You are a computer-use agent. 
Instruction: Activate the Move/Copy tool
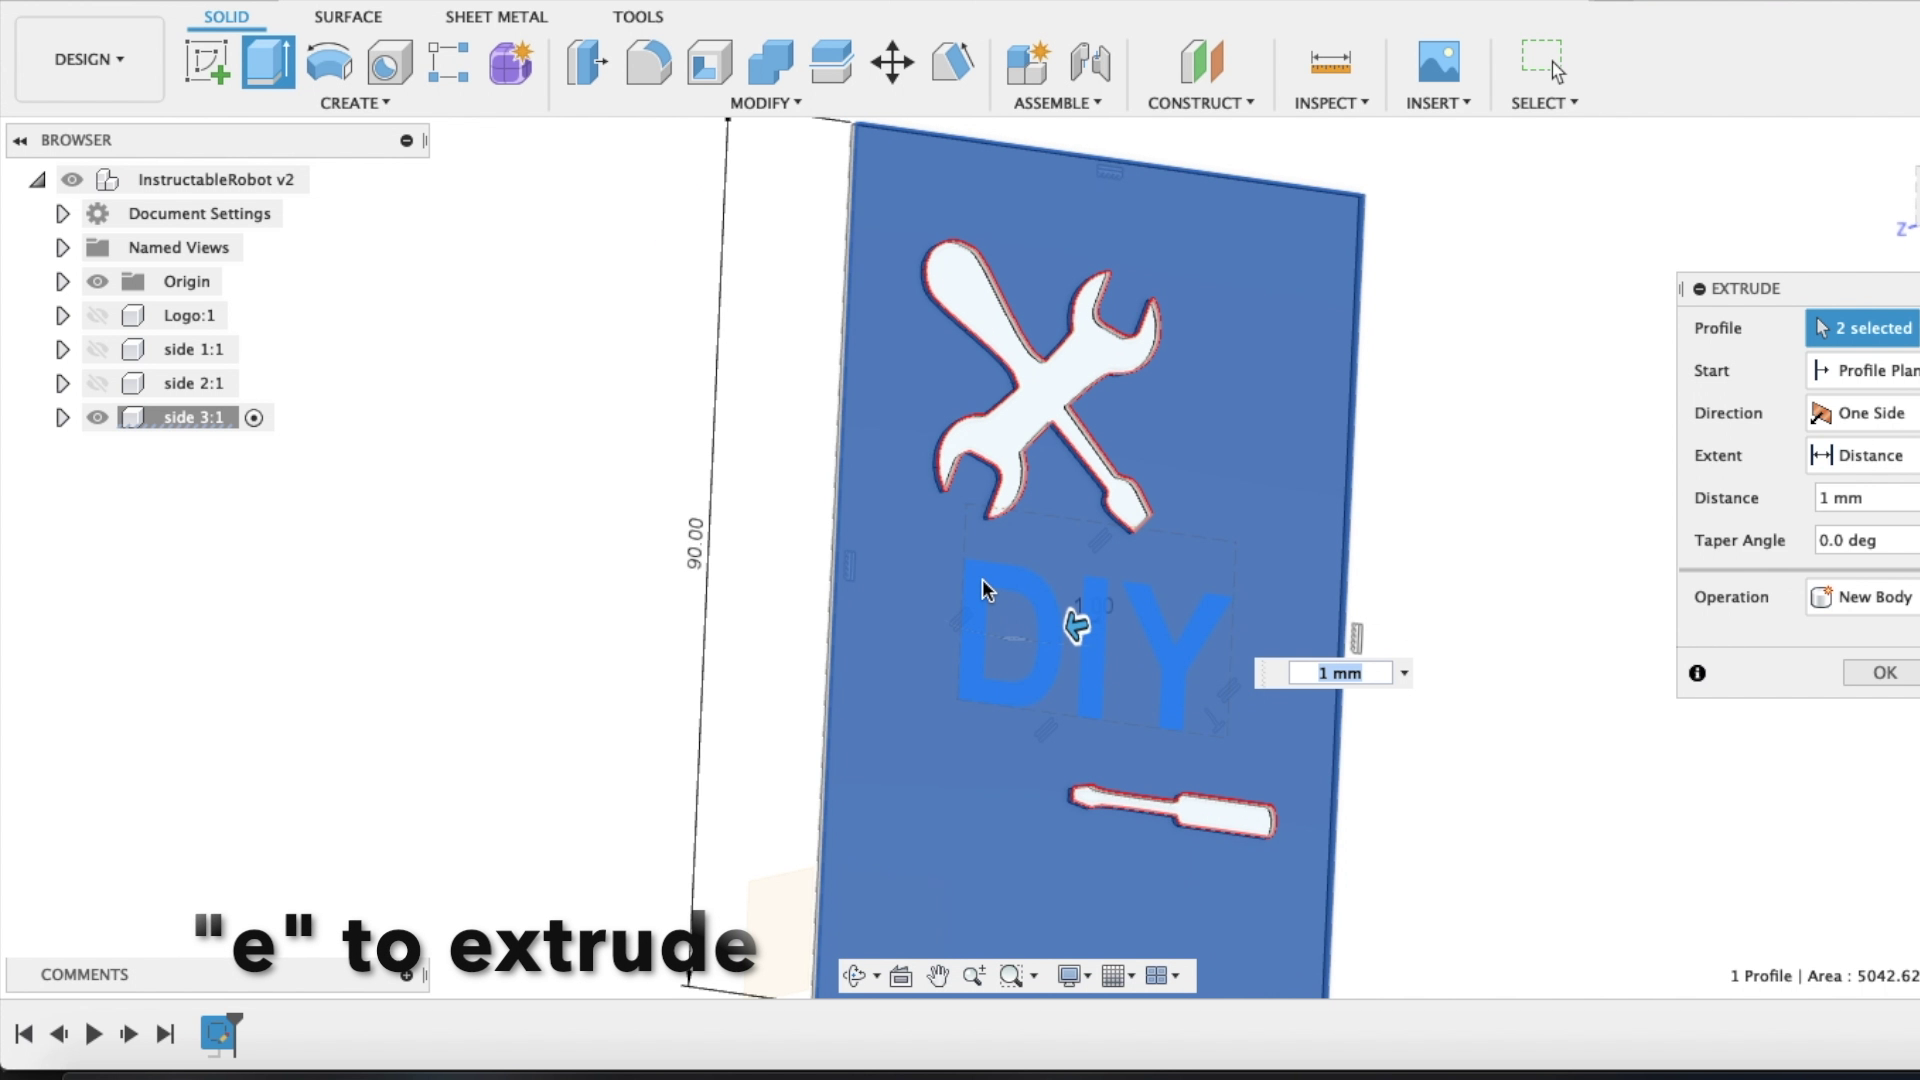pos(891,61)
